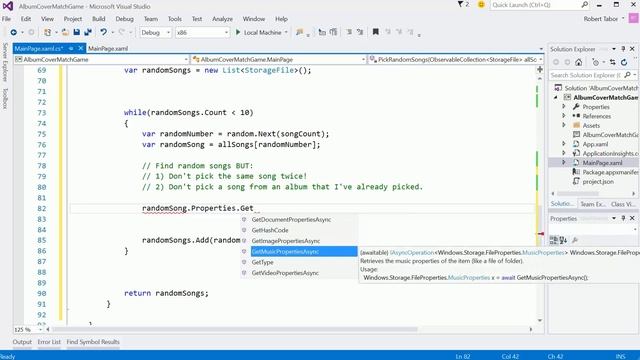This screenshot has height=360, width=640.
Task: Click the Find in Files toolbar icon
Action: coord(300,32)
